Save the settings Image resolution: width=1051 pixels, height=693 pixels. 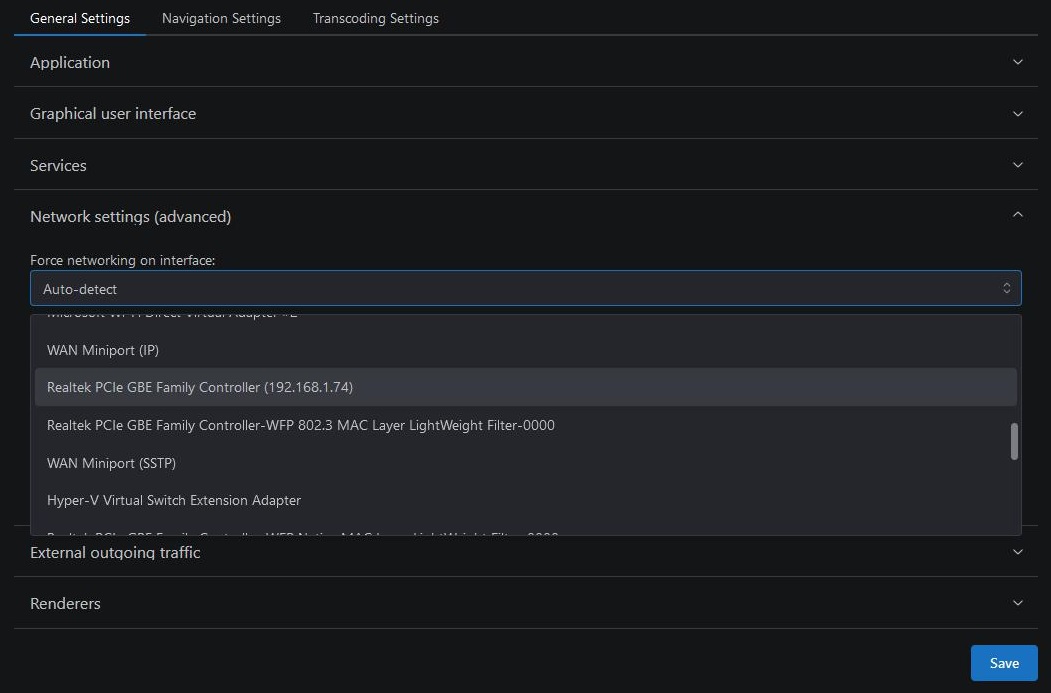coord(1004,663)
